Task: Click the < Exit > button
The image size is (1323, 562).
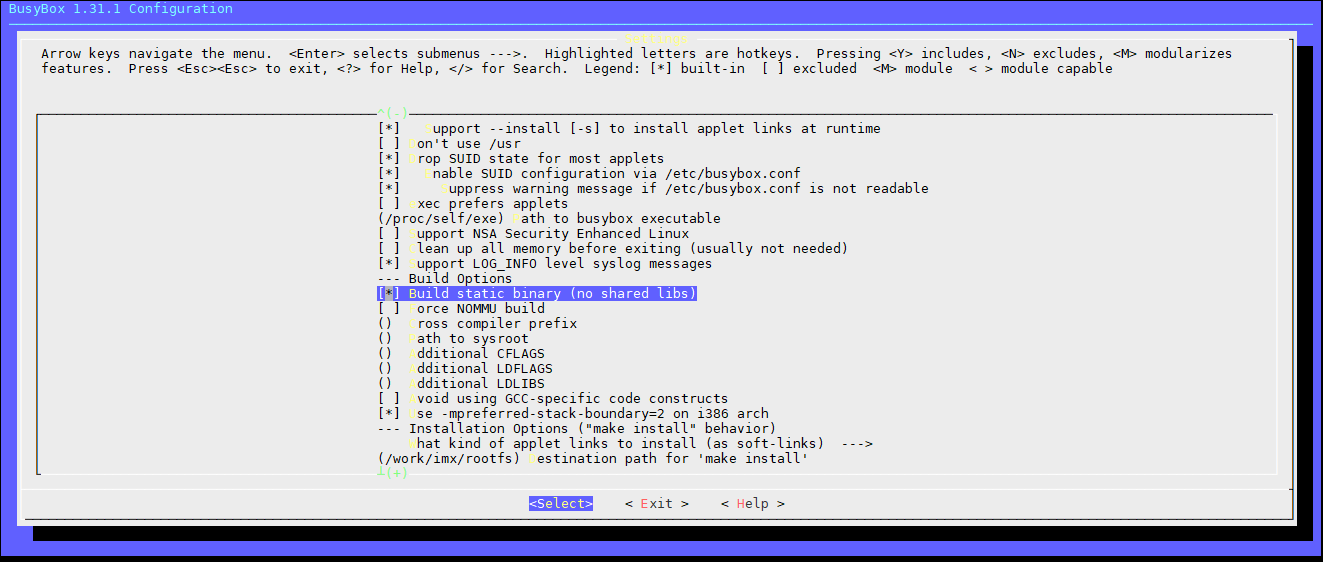Action: 657,504
